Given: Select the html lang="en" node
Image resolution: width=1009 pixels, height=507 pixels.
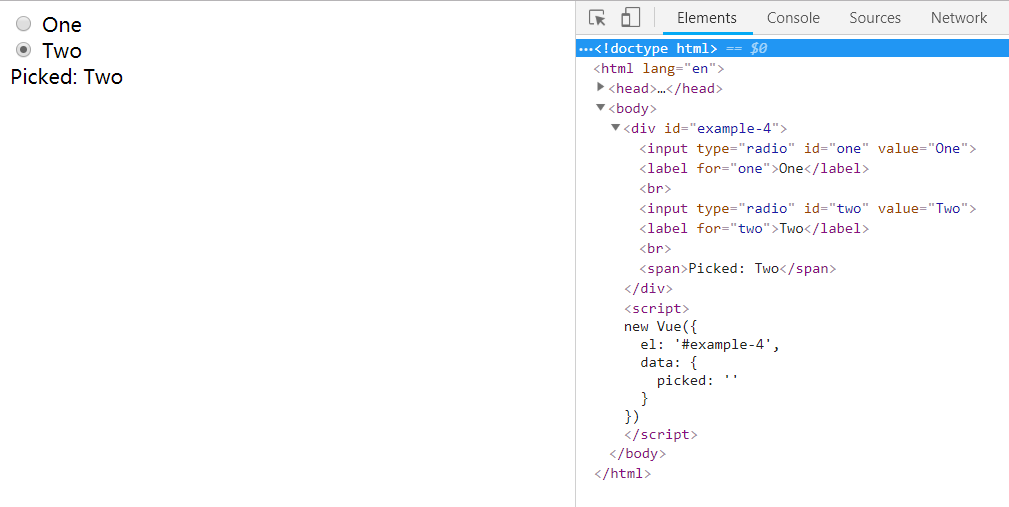Looking at the screenshot, I should tap(658, 68).
